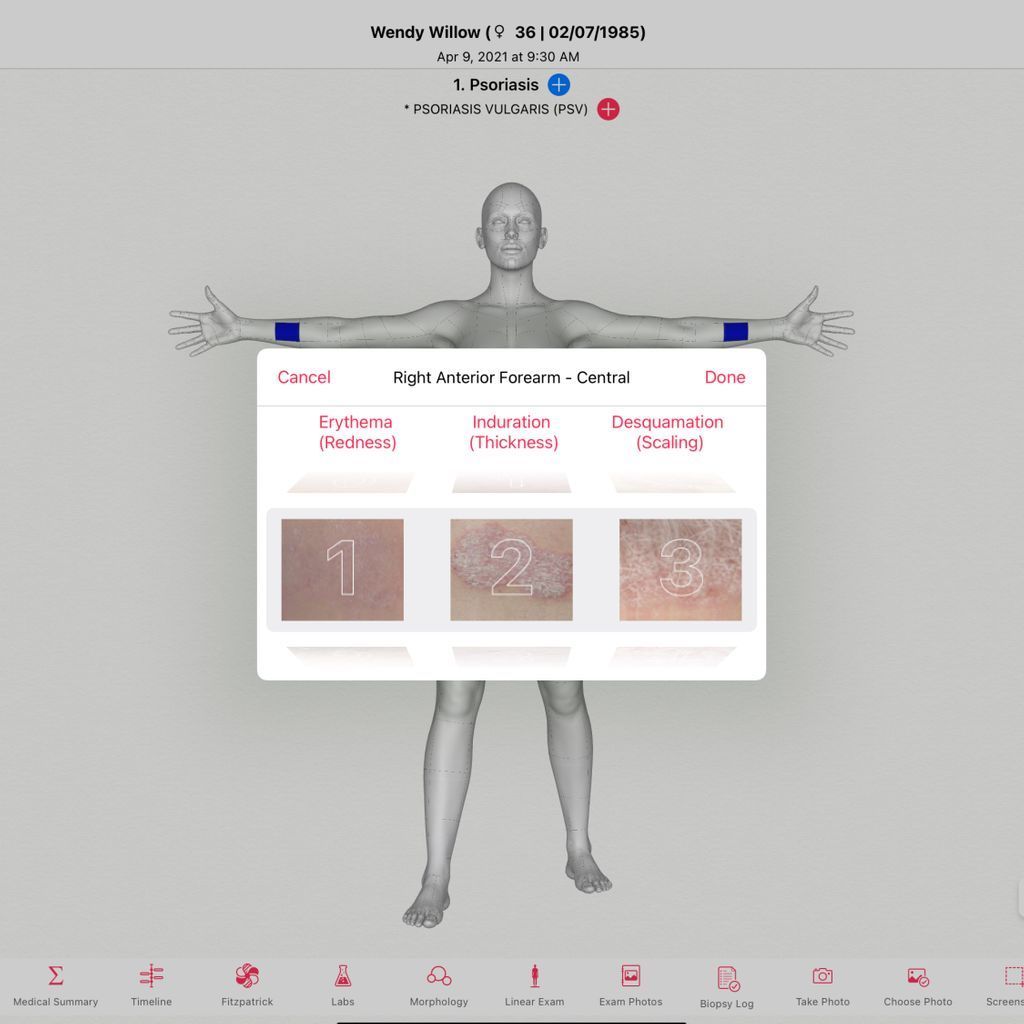Tap the 3D model's head
This screenshot has width=1024, height=1024.
511,225
